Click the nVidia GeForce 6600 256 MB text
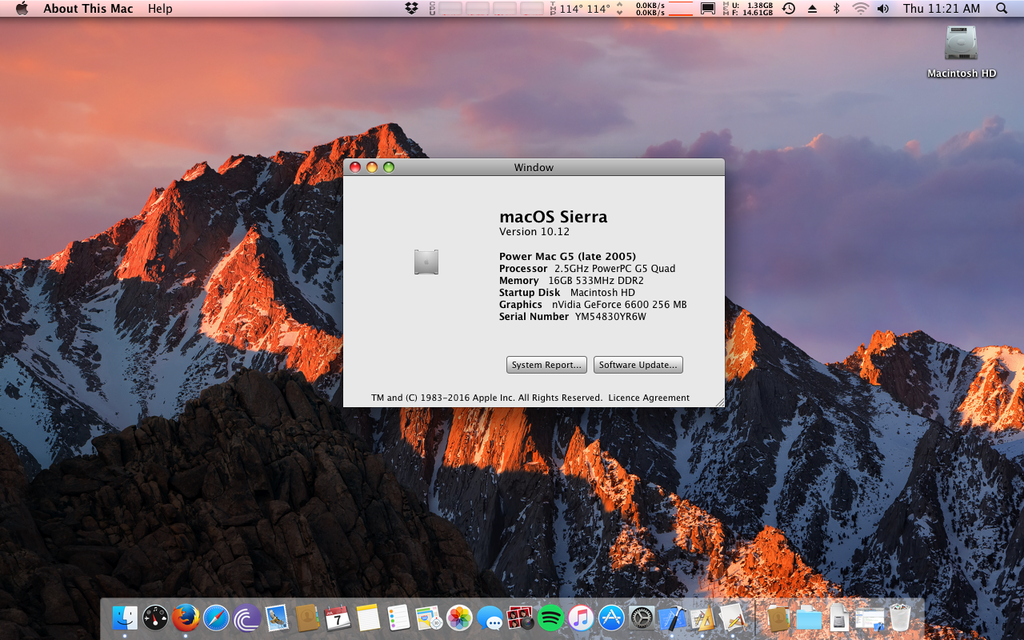The height and width of the screenshot is (640, 1024). [619, 304]
